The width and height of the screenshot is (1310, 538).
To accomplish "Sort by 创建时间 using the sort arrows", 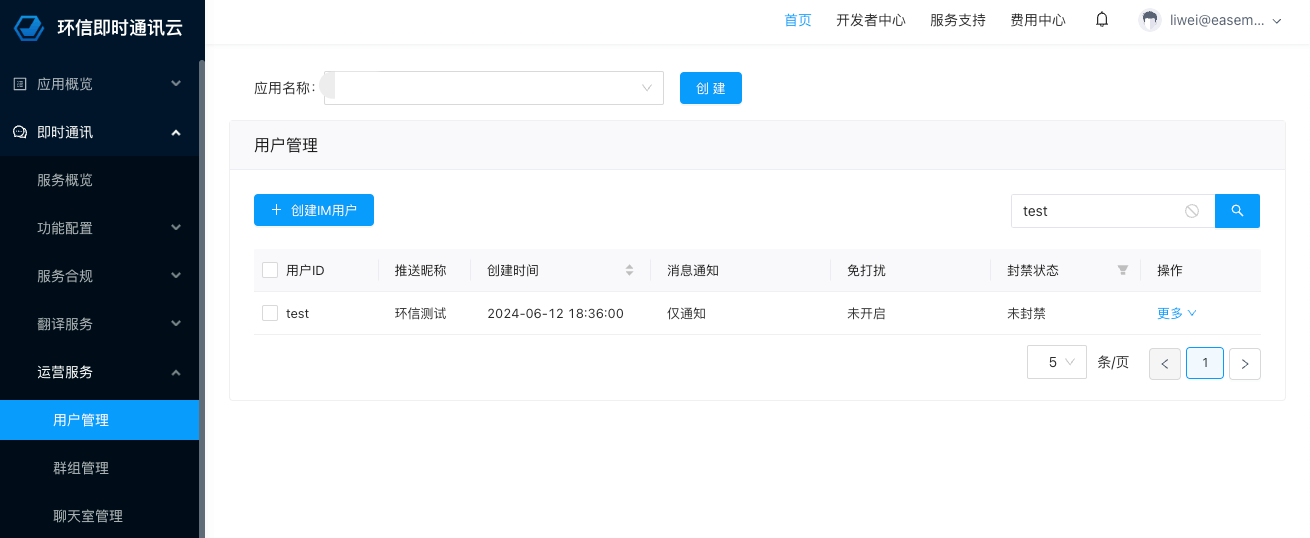I will (629, 270).
